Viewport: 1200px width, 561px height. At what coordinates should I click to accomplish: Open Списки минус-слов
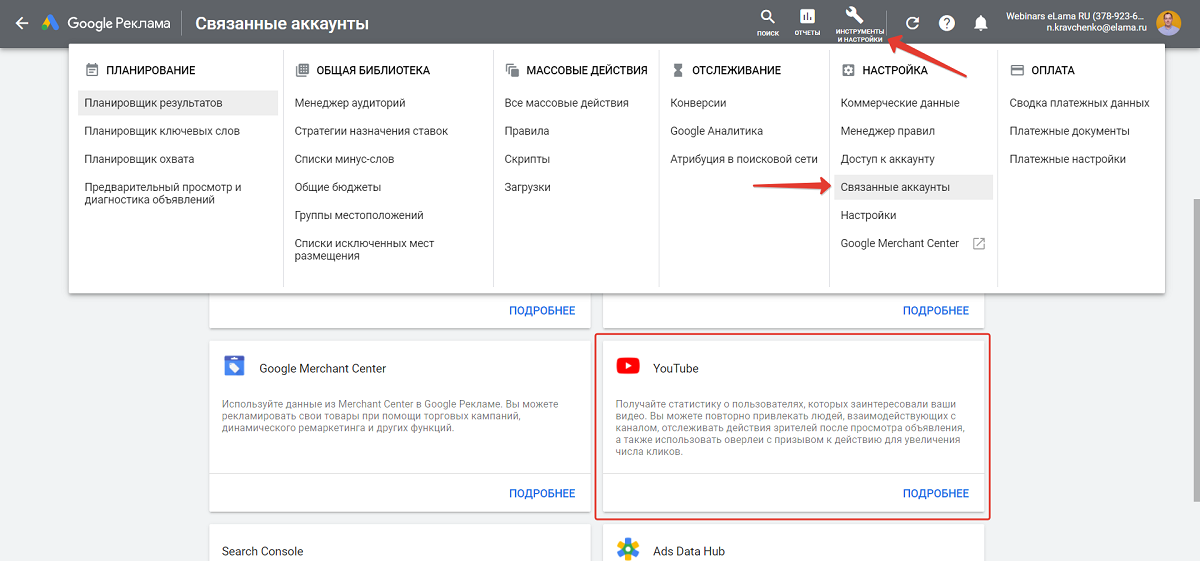coord(344,159)
